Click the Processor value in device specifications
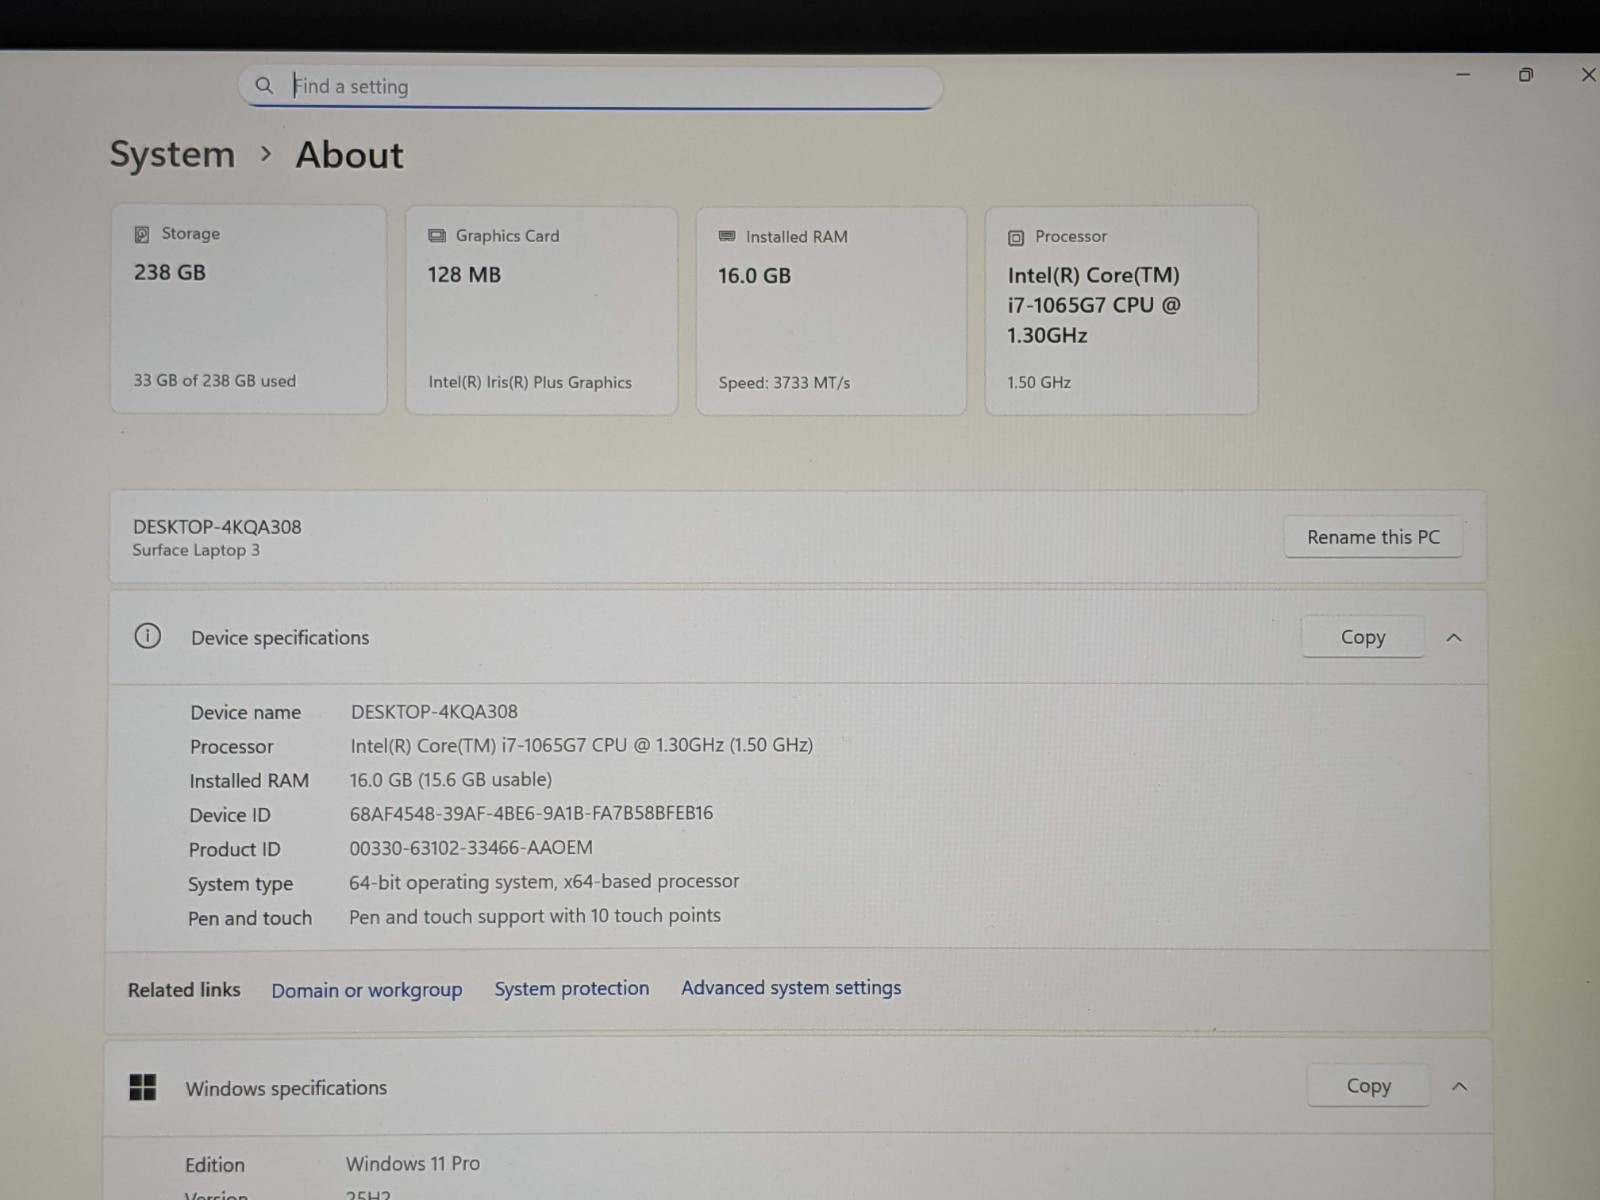This screenshot has height=1200, width=1600. click(581, 745)
